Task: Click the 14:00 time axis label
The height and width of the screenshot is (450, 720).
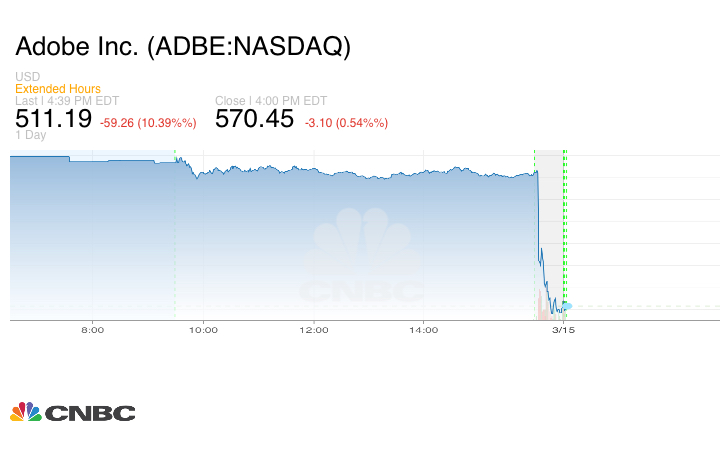Action: 423,329
